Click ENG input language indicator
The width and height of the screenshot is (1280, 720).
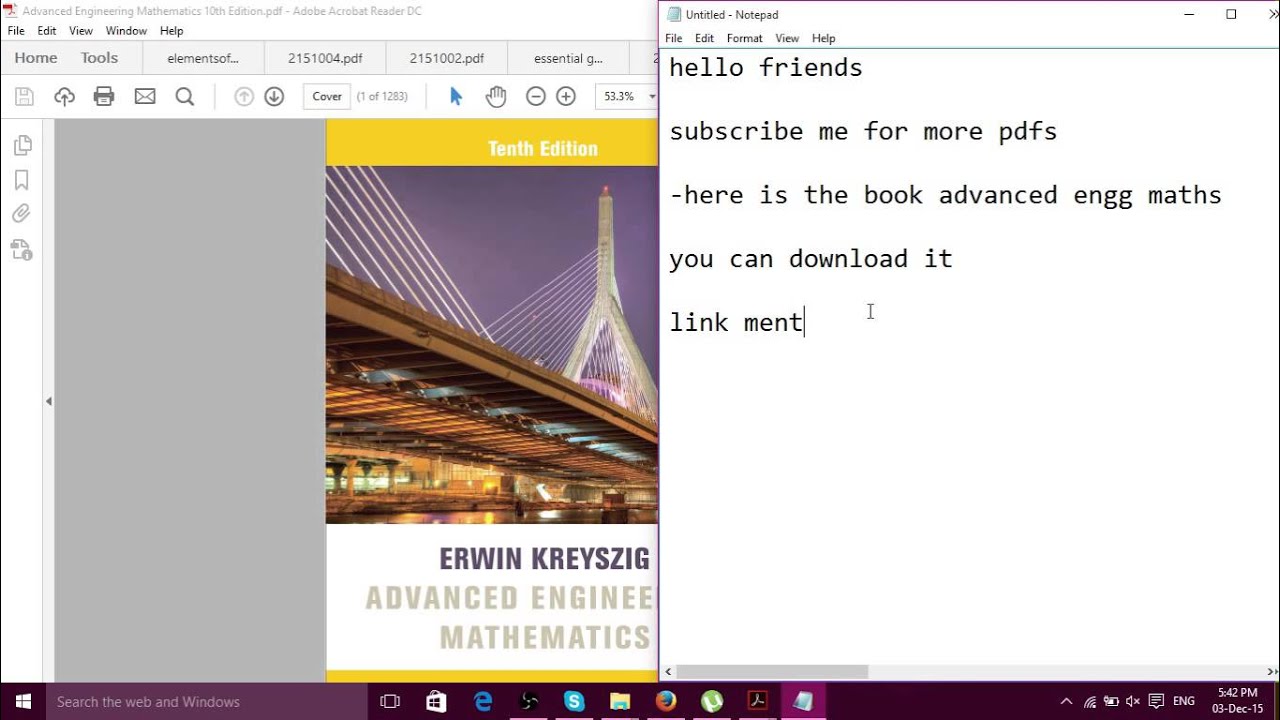click(x=1184, y=702)
